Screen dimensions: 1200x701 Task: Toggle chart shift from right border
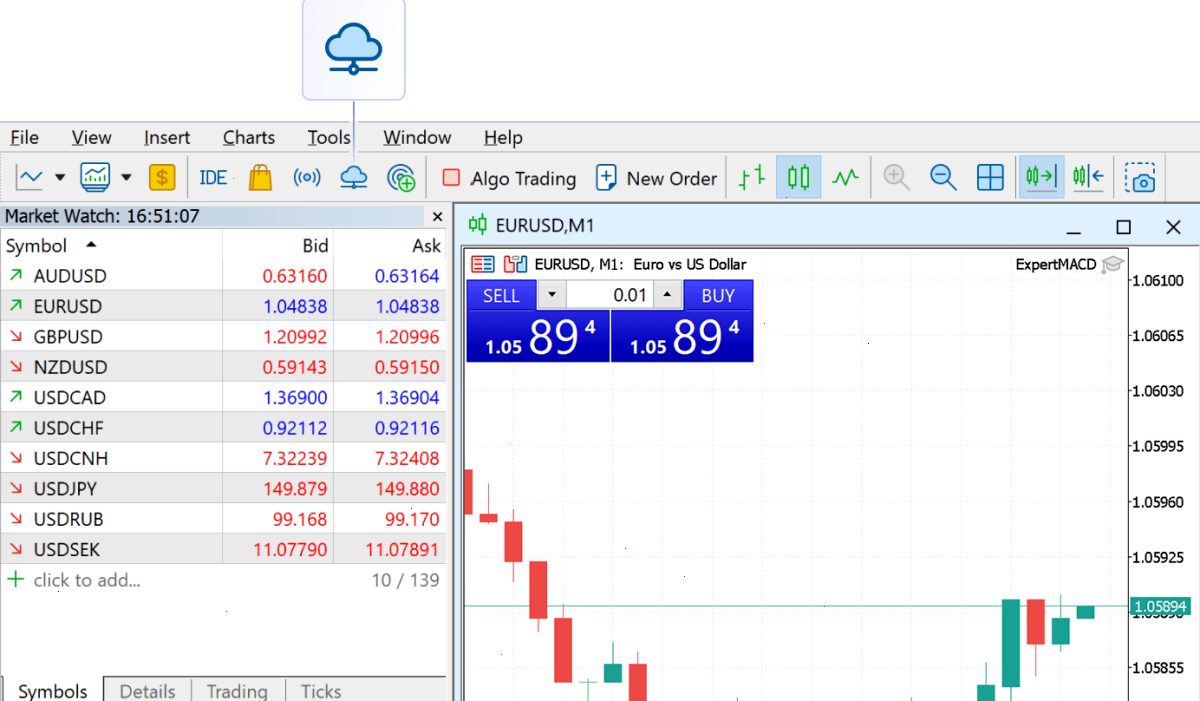(x=1088, y=178)
